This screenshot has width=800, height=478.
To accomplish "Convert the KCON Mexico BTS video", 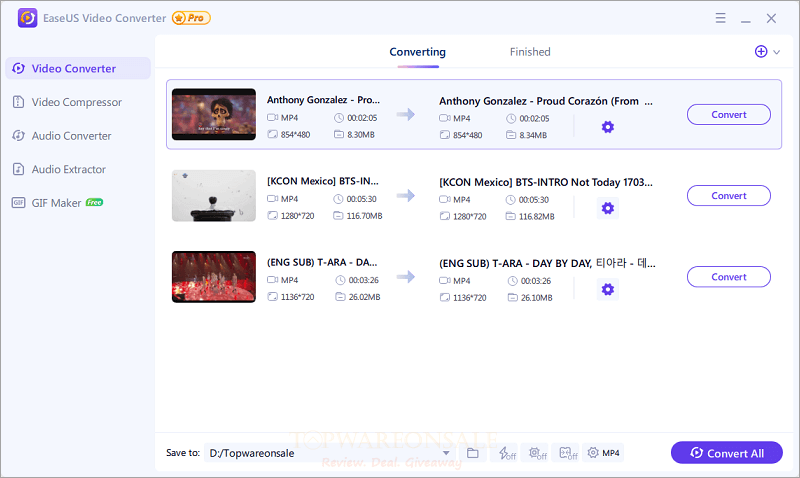I will (x=729, y=196).
